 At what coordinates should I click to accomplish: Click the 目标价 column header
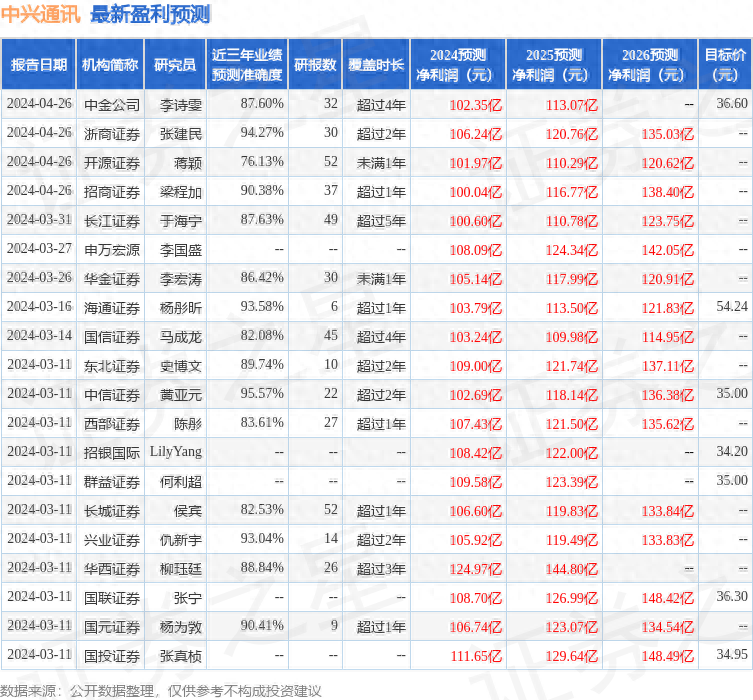click(x=725, y=65)
